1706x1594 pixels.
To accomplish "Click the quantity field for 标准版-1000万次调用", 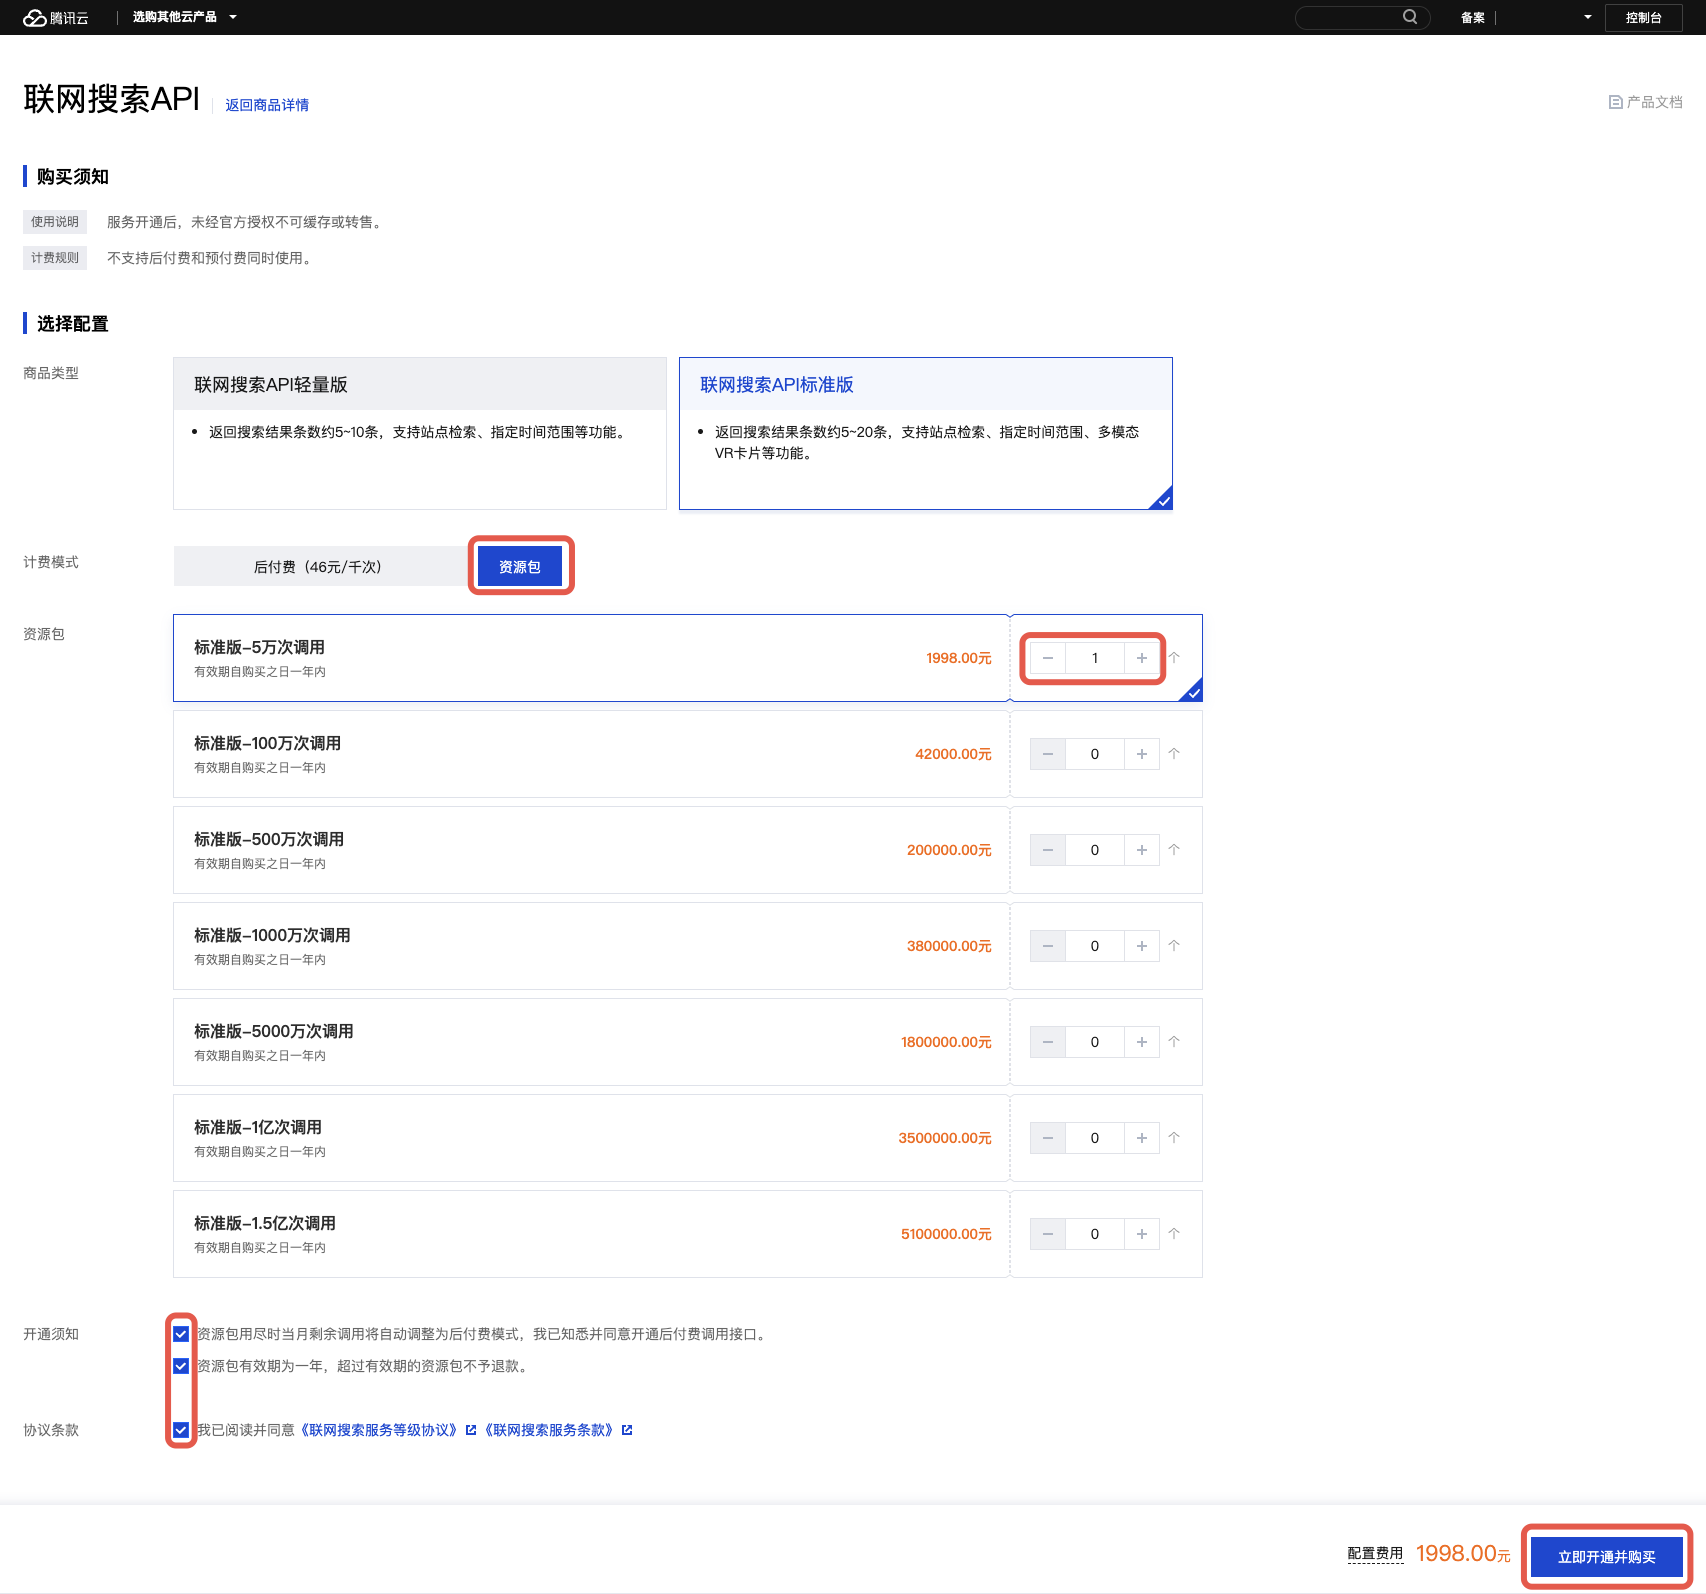I will (1095, 946).
